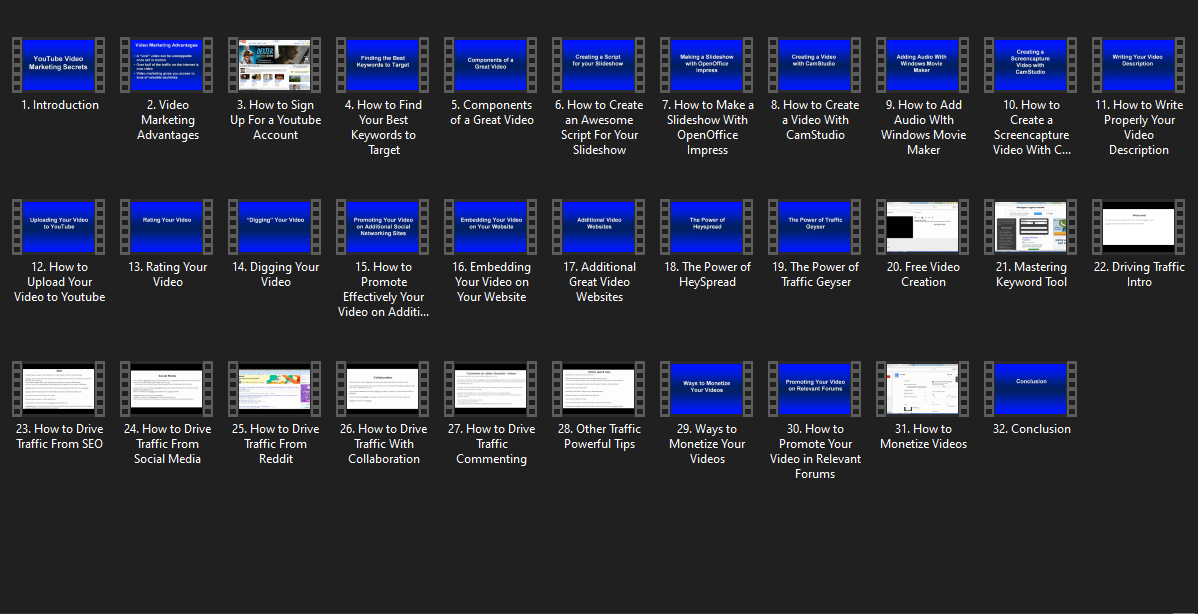This screenshot has height=614, width=1198.
Task: Click video 15 promoting on social networking sites
Action: pyautogui.click(x=384, y=227)
